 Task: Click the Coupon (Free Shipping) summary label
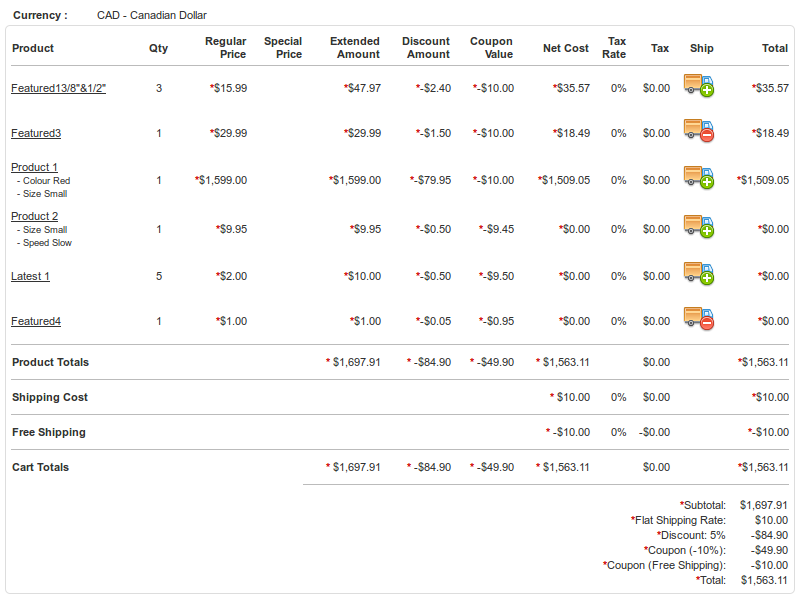pos(666,565)
